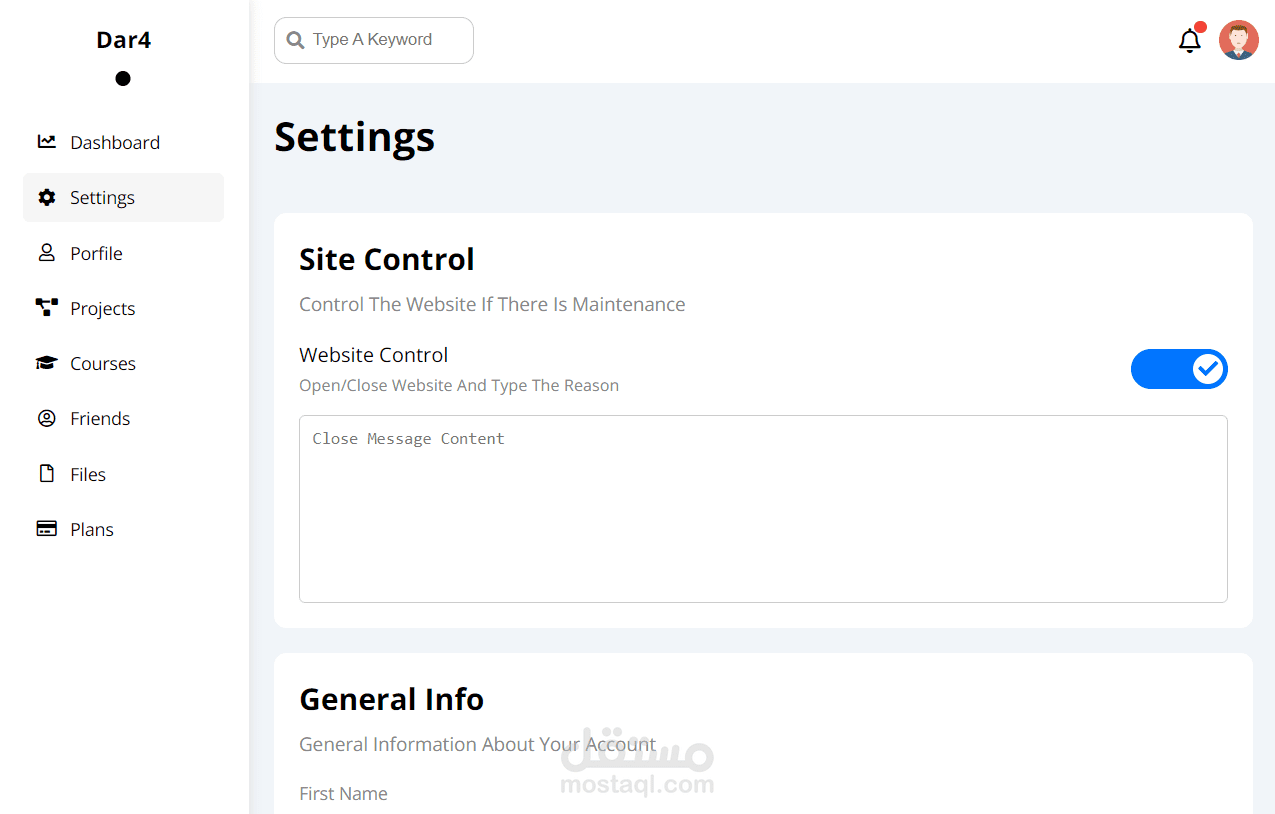Focus the Type A Keyword search field
The width and height of the screenshot is (1275, 814).
pyautogui.click(x=385, y=40)
